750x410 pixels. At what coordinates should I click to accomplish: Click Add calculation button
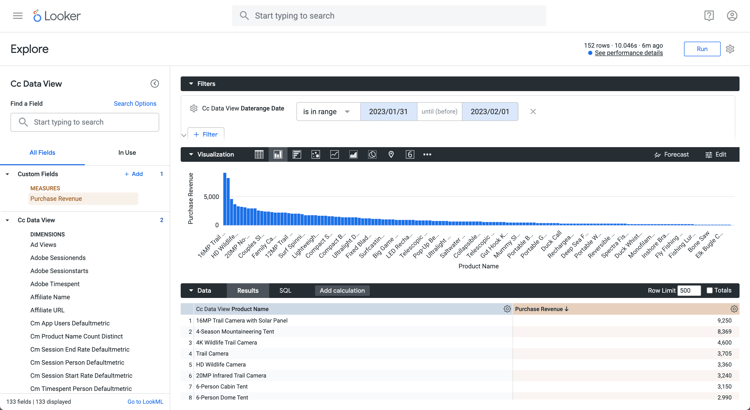[342, 290]
